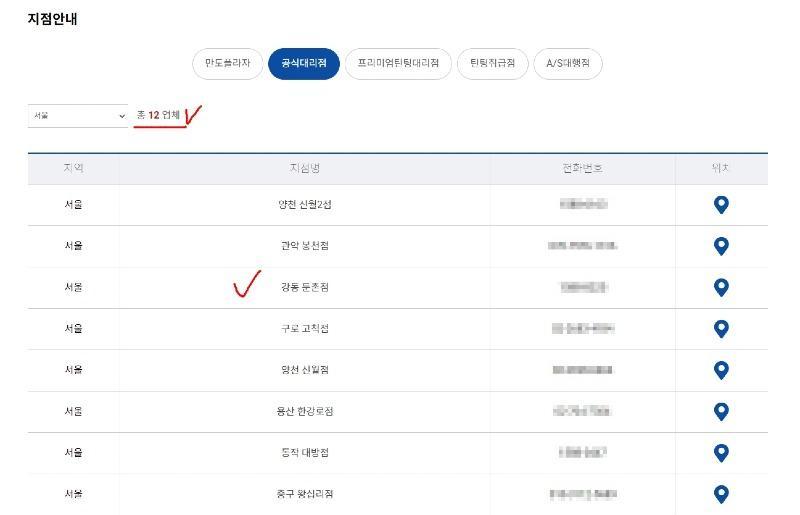The image size is (800, 515).
Task: Open map pin for 동작 대방점
Action: pyautogui.click(x=720, y=453)
